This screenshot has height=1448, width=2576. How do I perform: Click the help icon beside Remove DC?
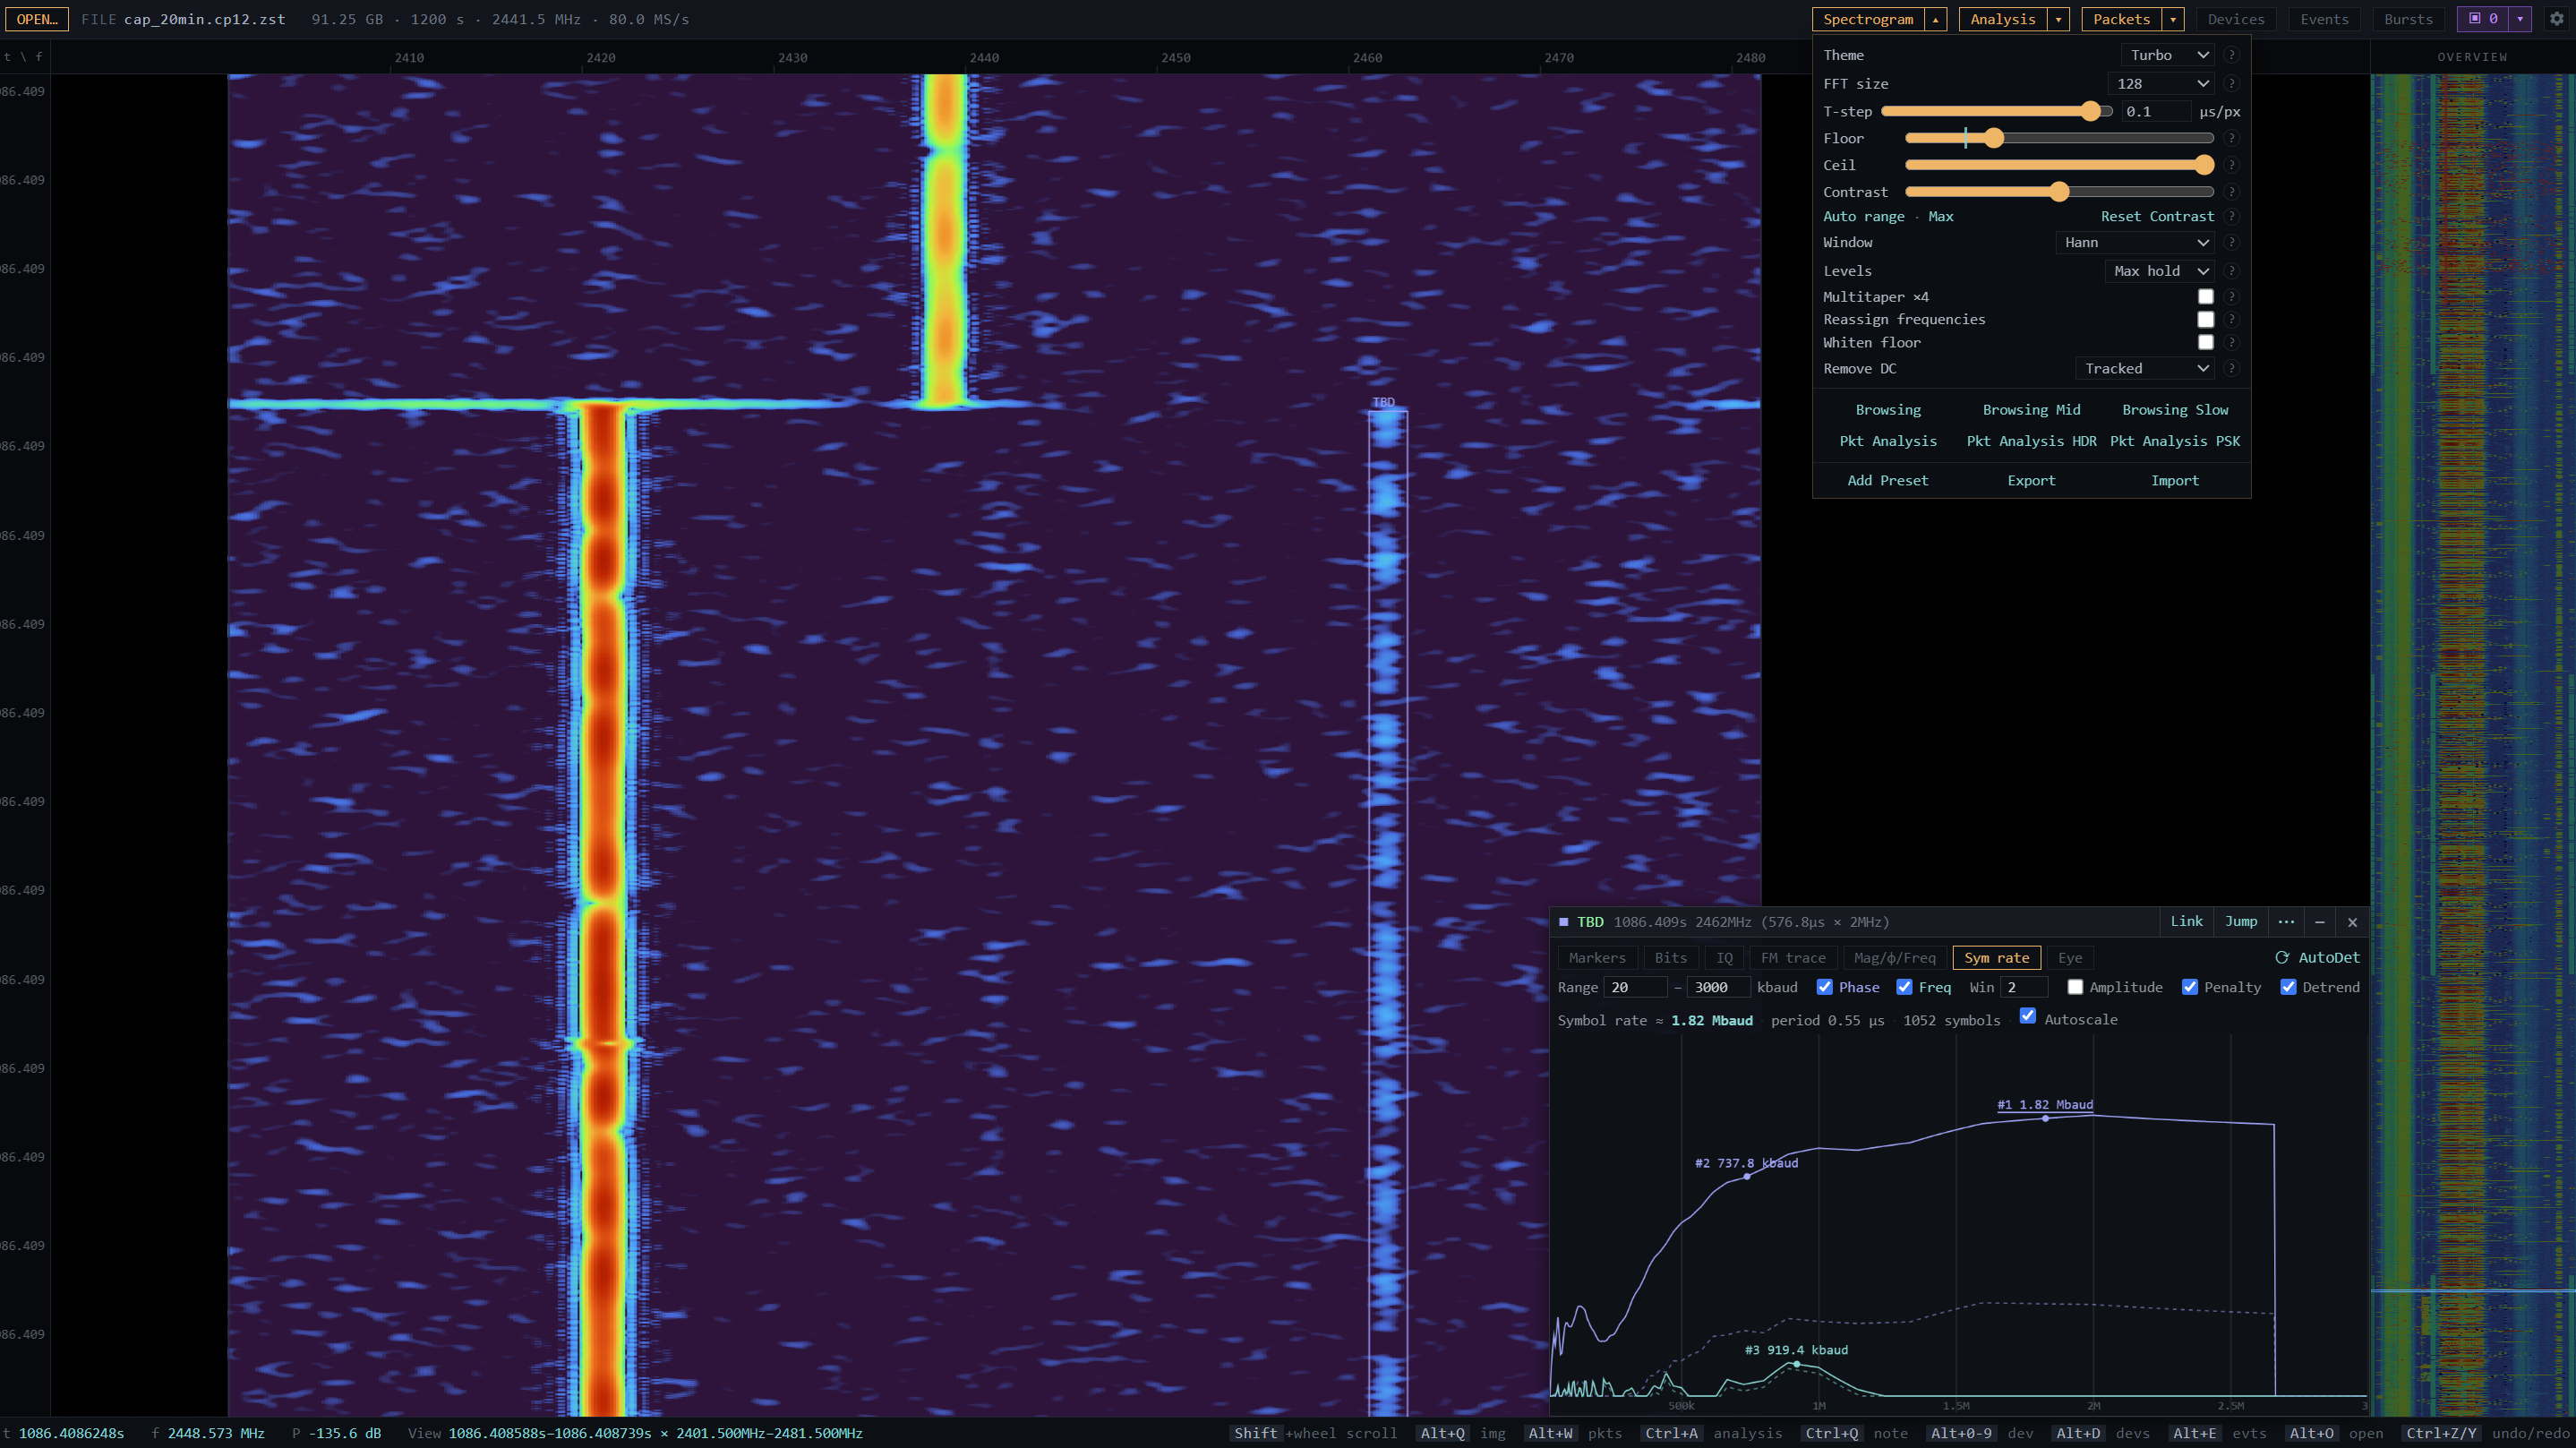pos(2231,368)
